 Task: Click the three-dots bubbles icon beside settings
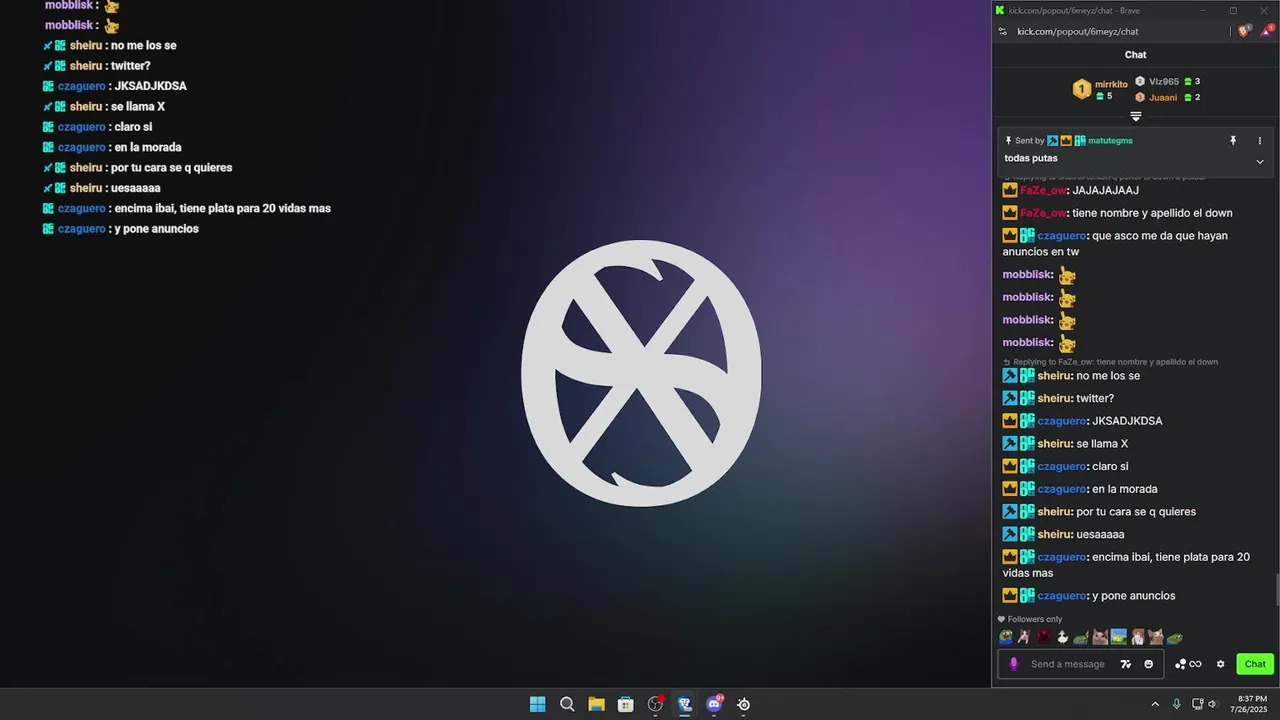pyautogui.click(x=1180, y=664)
